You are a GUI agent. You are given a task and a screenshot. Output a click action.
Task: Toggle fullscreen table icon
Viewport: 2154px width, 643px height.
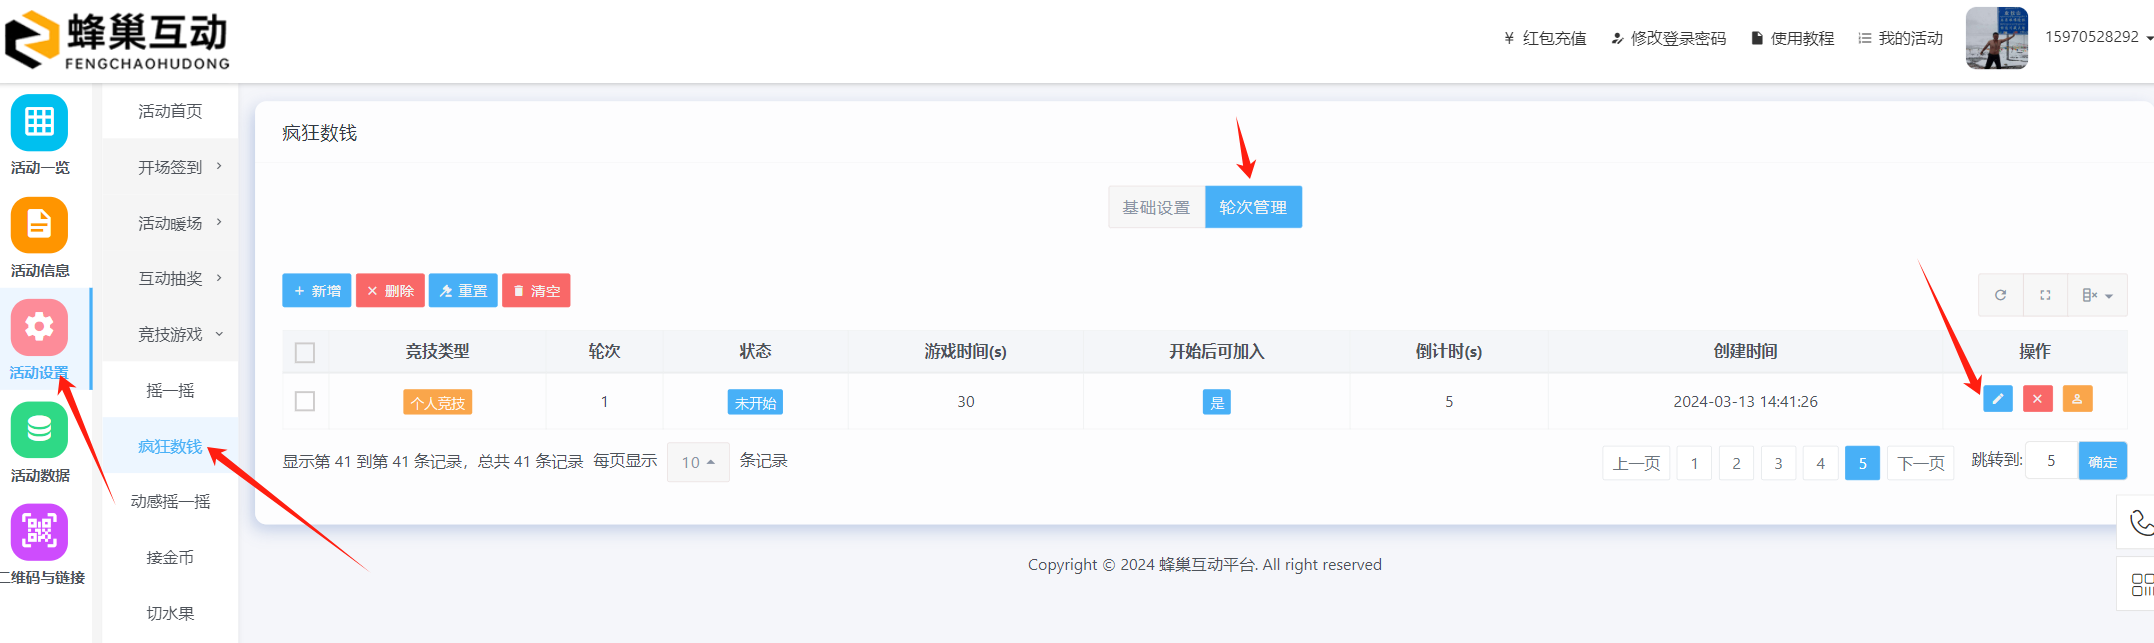coord(2045,295)
